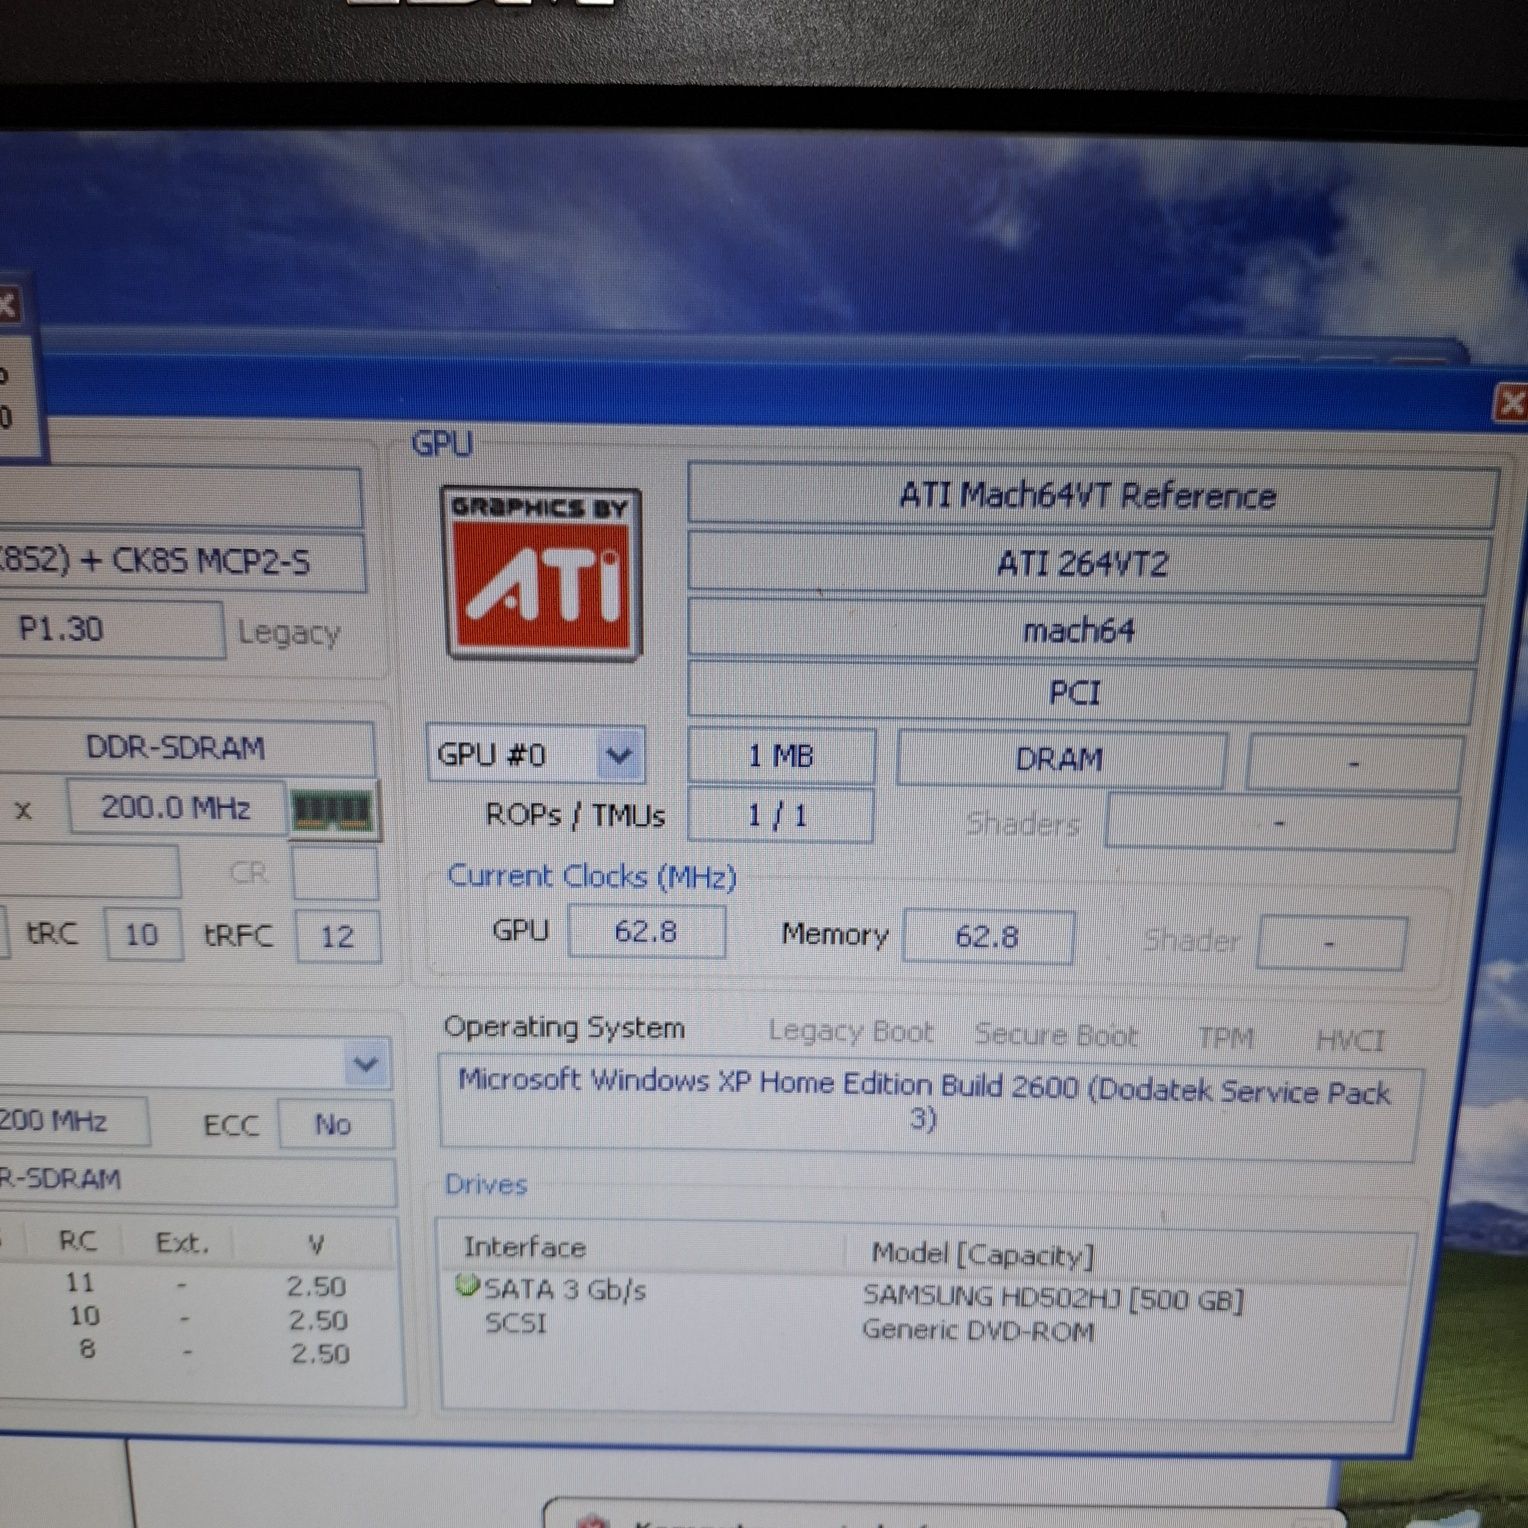Click the ATI Mach64VT Reference name field

click(1090, 495)
